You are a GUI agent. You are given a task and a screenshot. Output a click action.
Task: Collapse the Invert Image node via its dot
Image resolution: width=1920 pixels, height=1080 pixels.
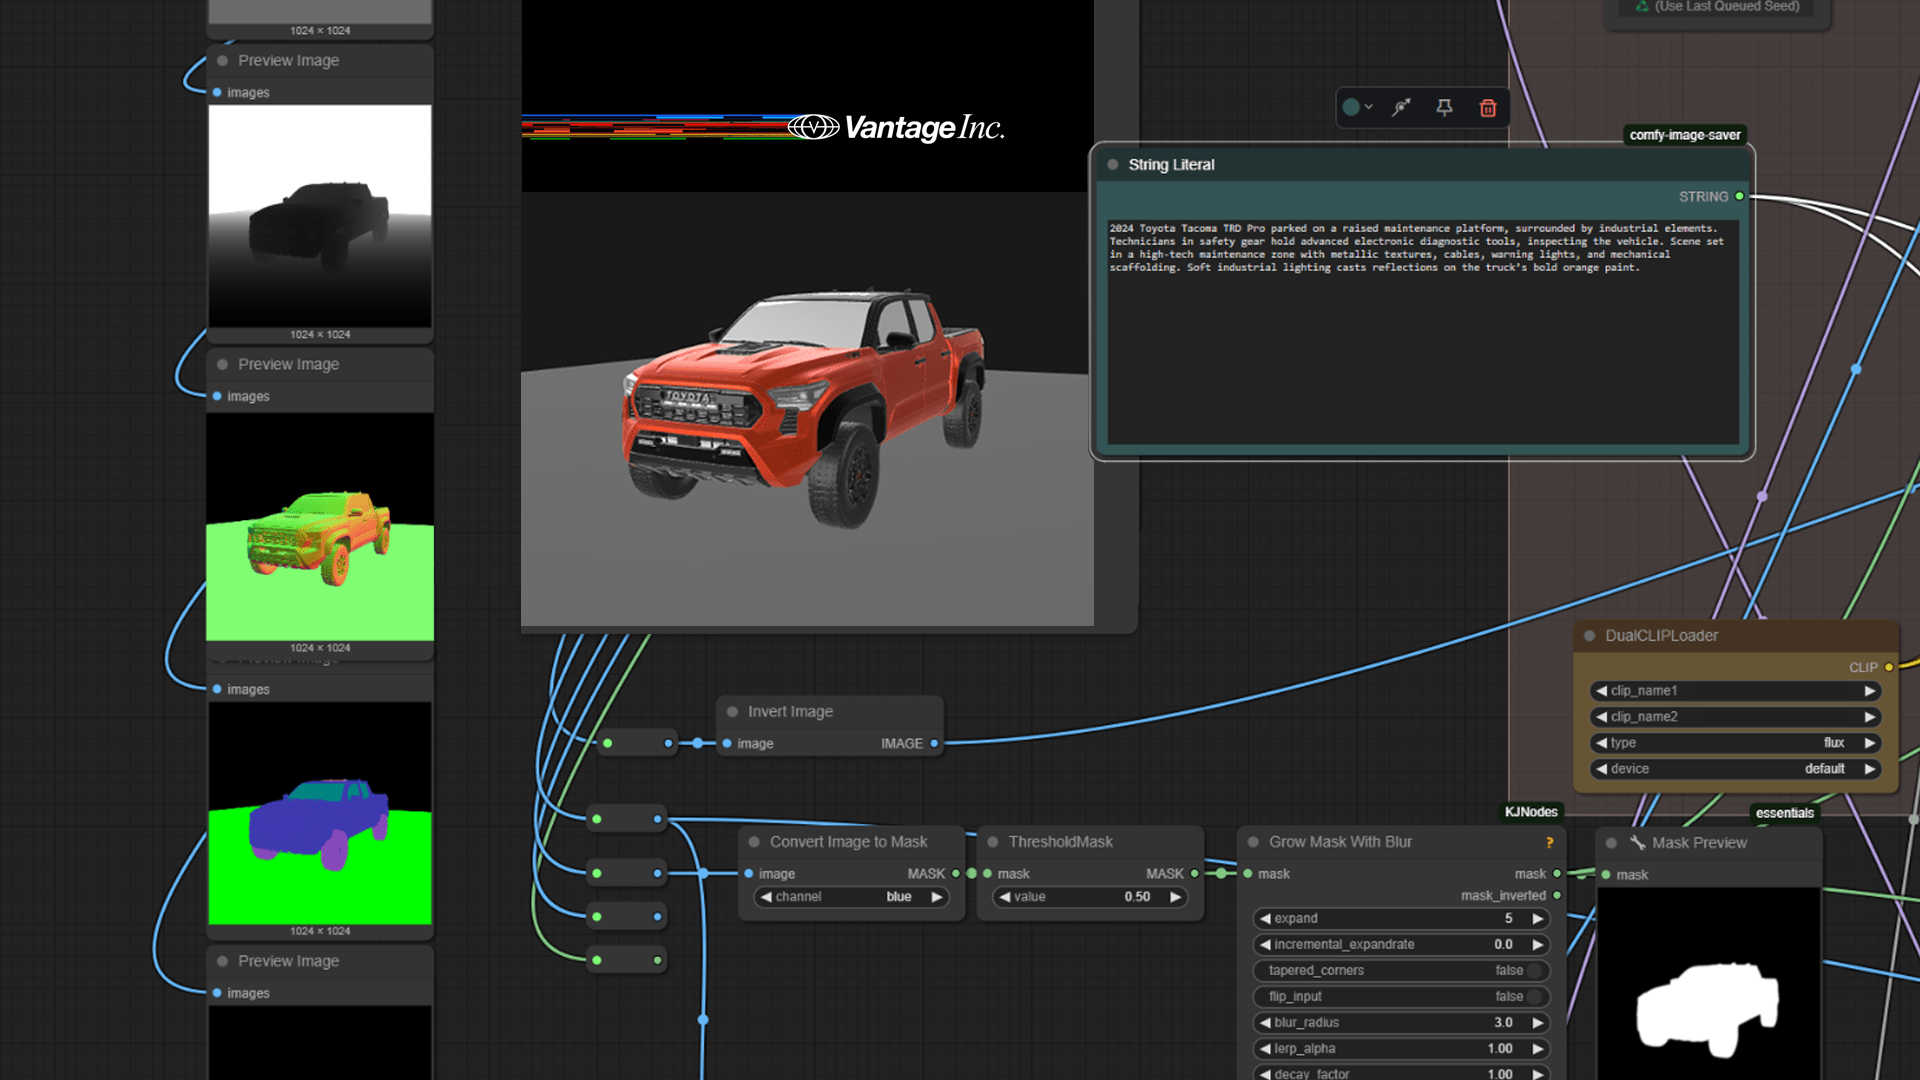(x=732, y=711)
